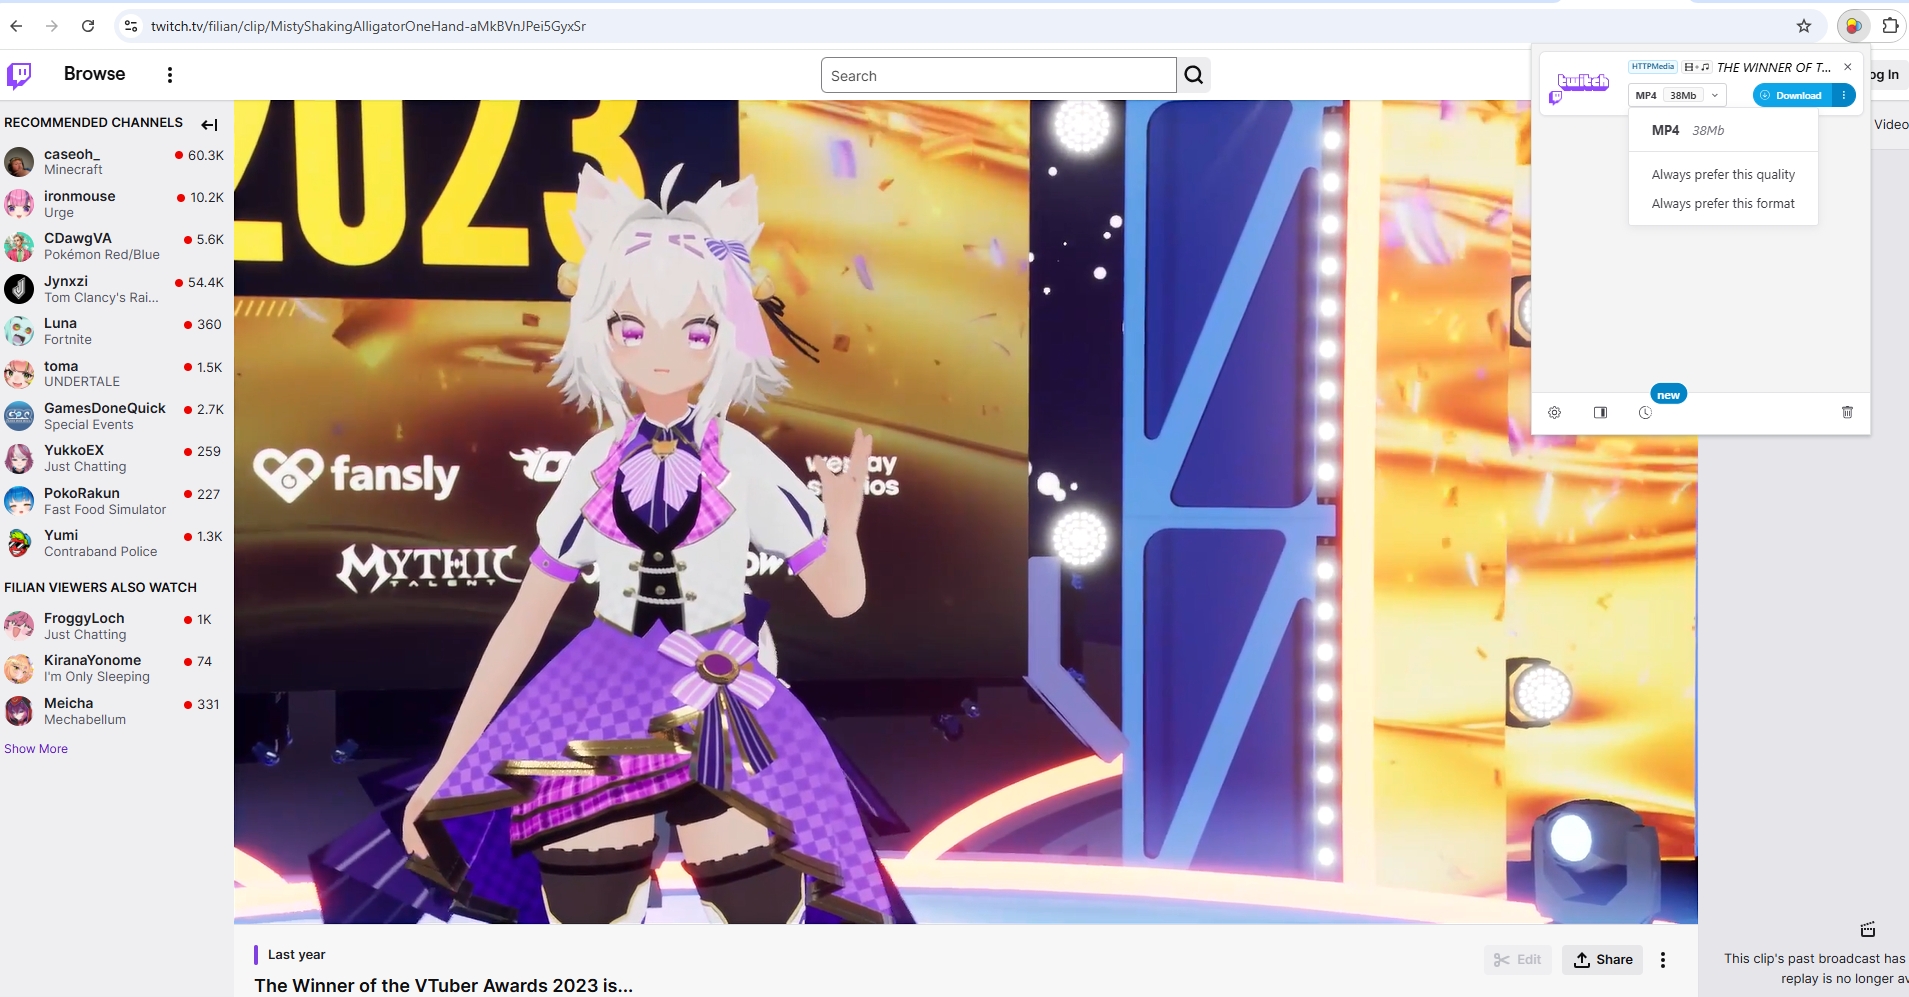This screenshot has height=997, width=1909.
Task: Open the browser extensions puzzle icon
Action: pyautogui.click(x=1890, y=26)
